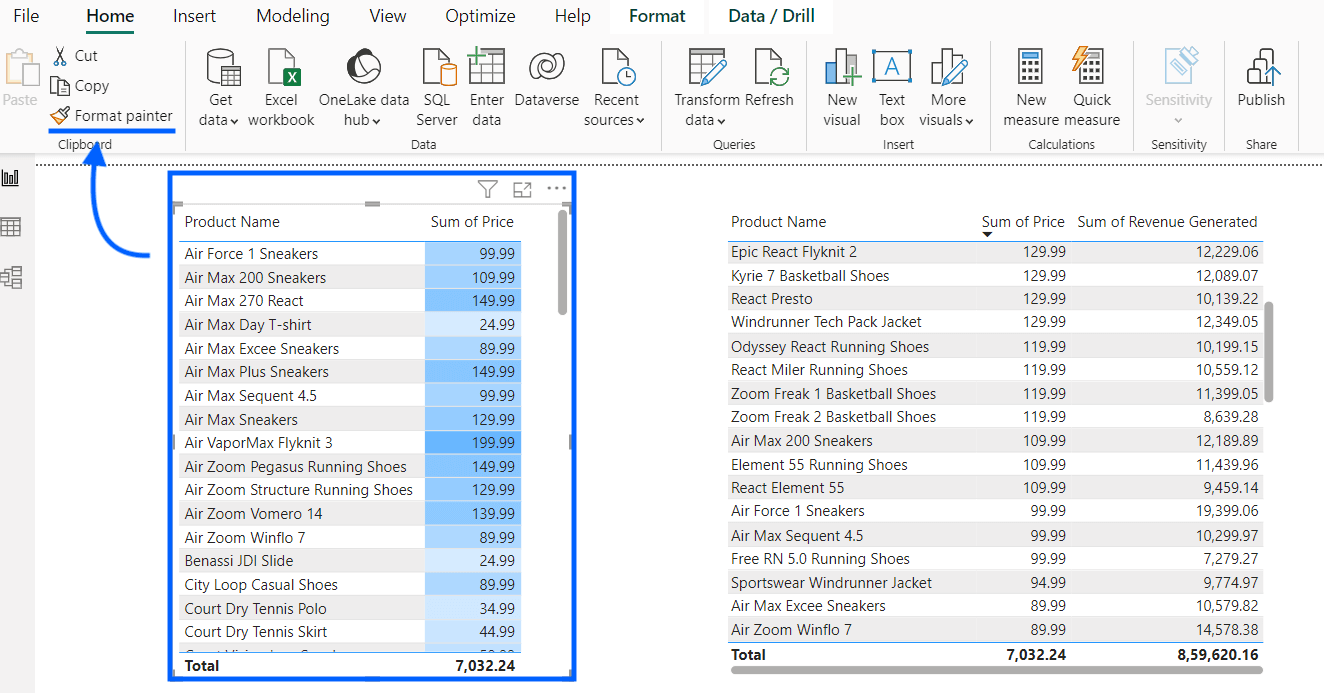Expand the Sensitivity dropdown

pos(1178,121)
